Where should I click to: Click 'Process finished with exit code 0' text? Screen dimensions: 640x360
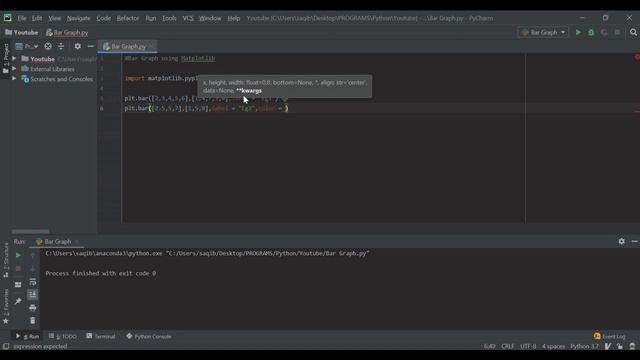point(100,273)
